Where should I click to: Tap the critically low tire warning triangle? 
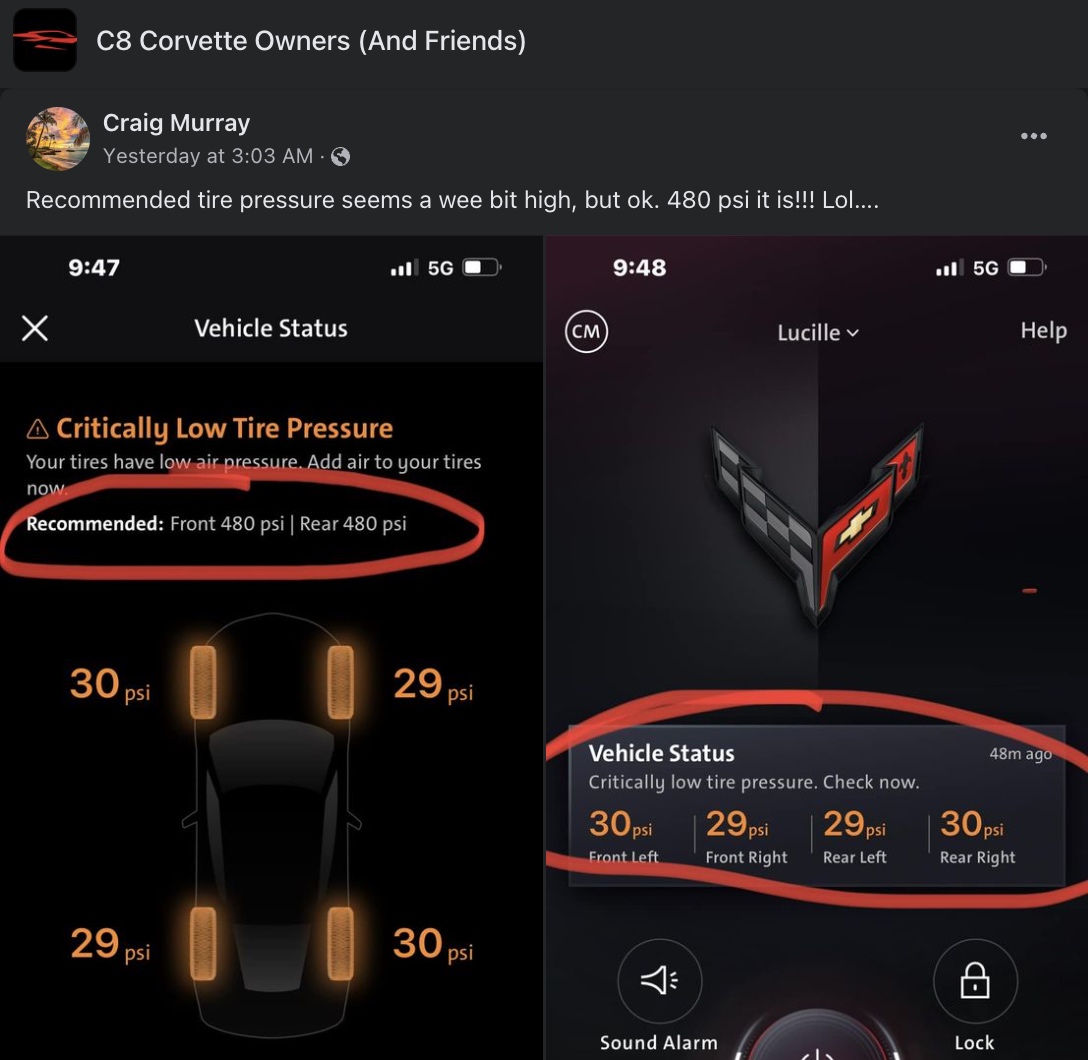click(x=37, y=429)
